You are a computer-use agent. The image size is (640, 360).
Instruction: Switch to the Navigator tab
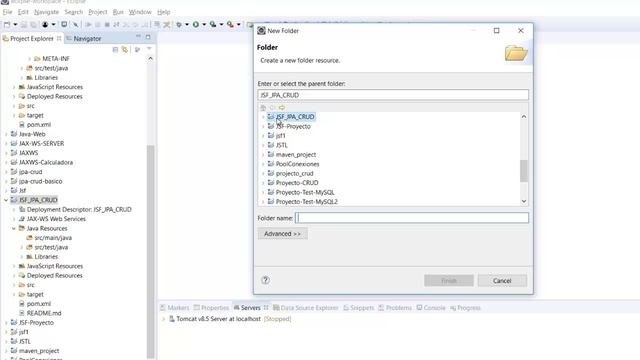click(83, 38)
